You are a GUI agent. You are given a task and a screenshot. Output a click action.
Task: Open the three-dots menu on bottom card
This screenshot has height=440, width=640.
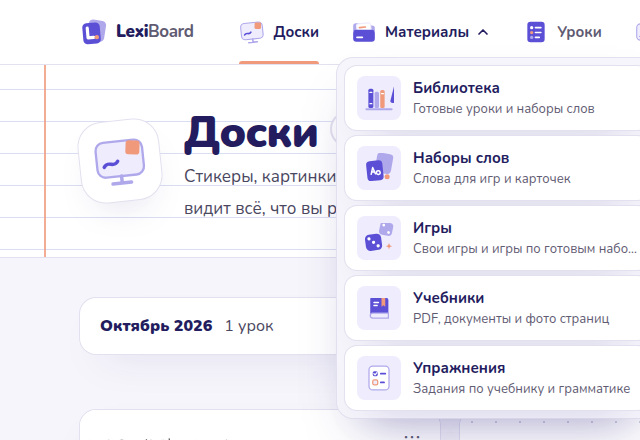(x=412, y=437)
